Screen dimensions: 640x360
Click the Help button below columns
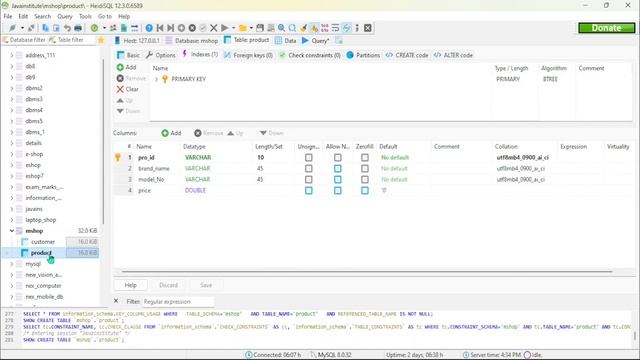point(131,285)
